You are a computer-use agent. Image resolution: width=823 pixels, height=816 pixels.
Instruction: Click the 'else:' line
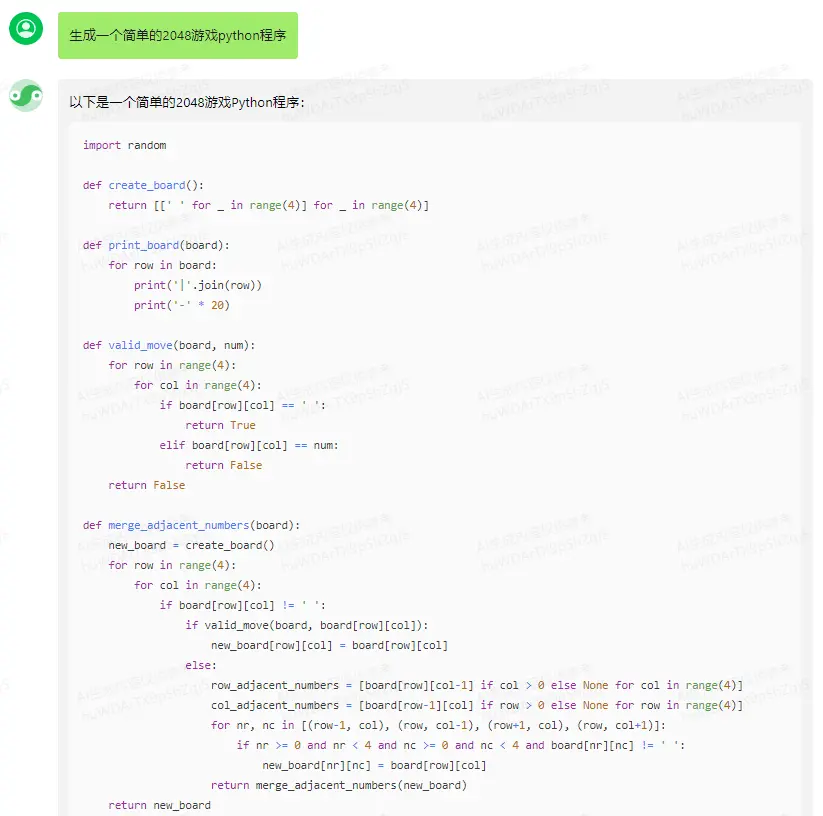(x=201, y=665)
